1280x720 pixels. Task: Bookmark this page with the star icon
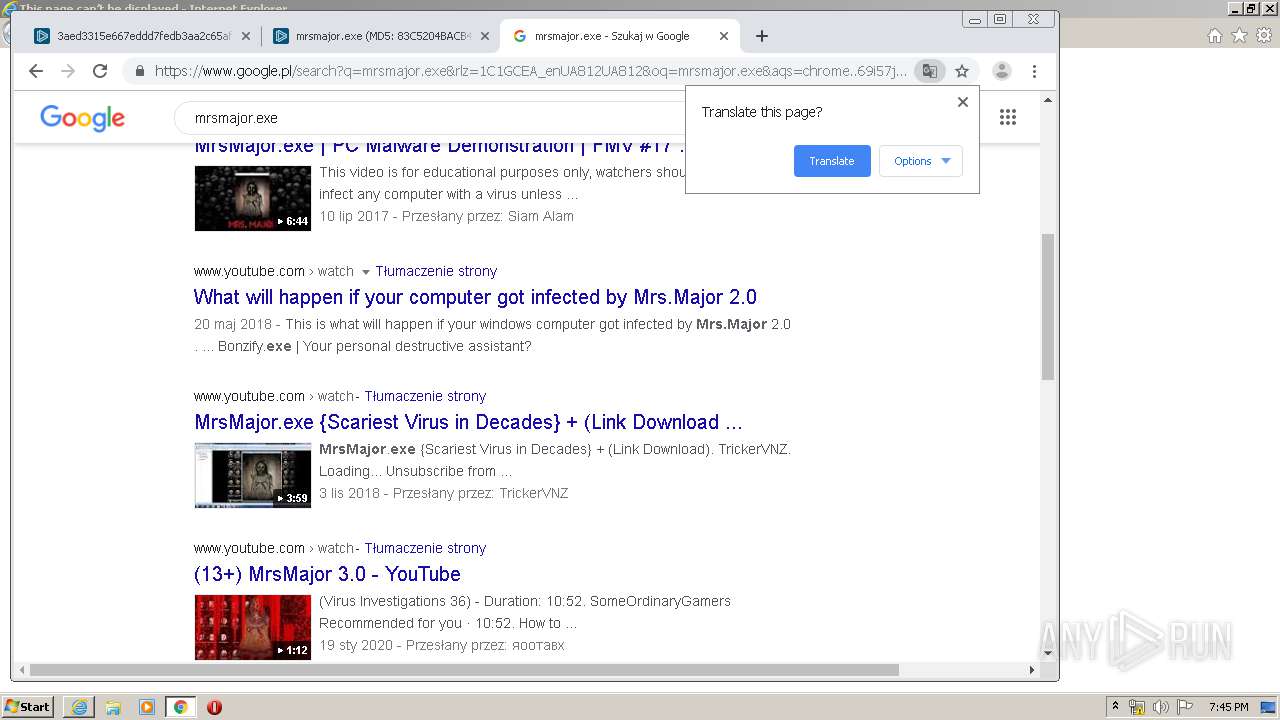pos(962,71)
